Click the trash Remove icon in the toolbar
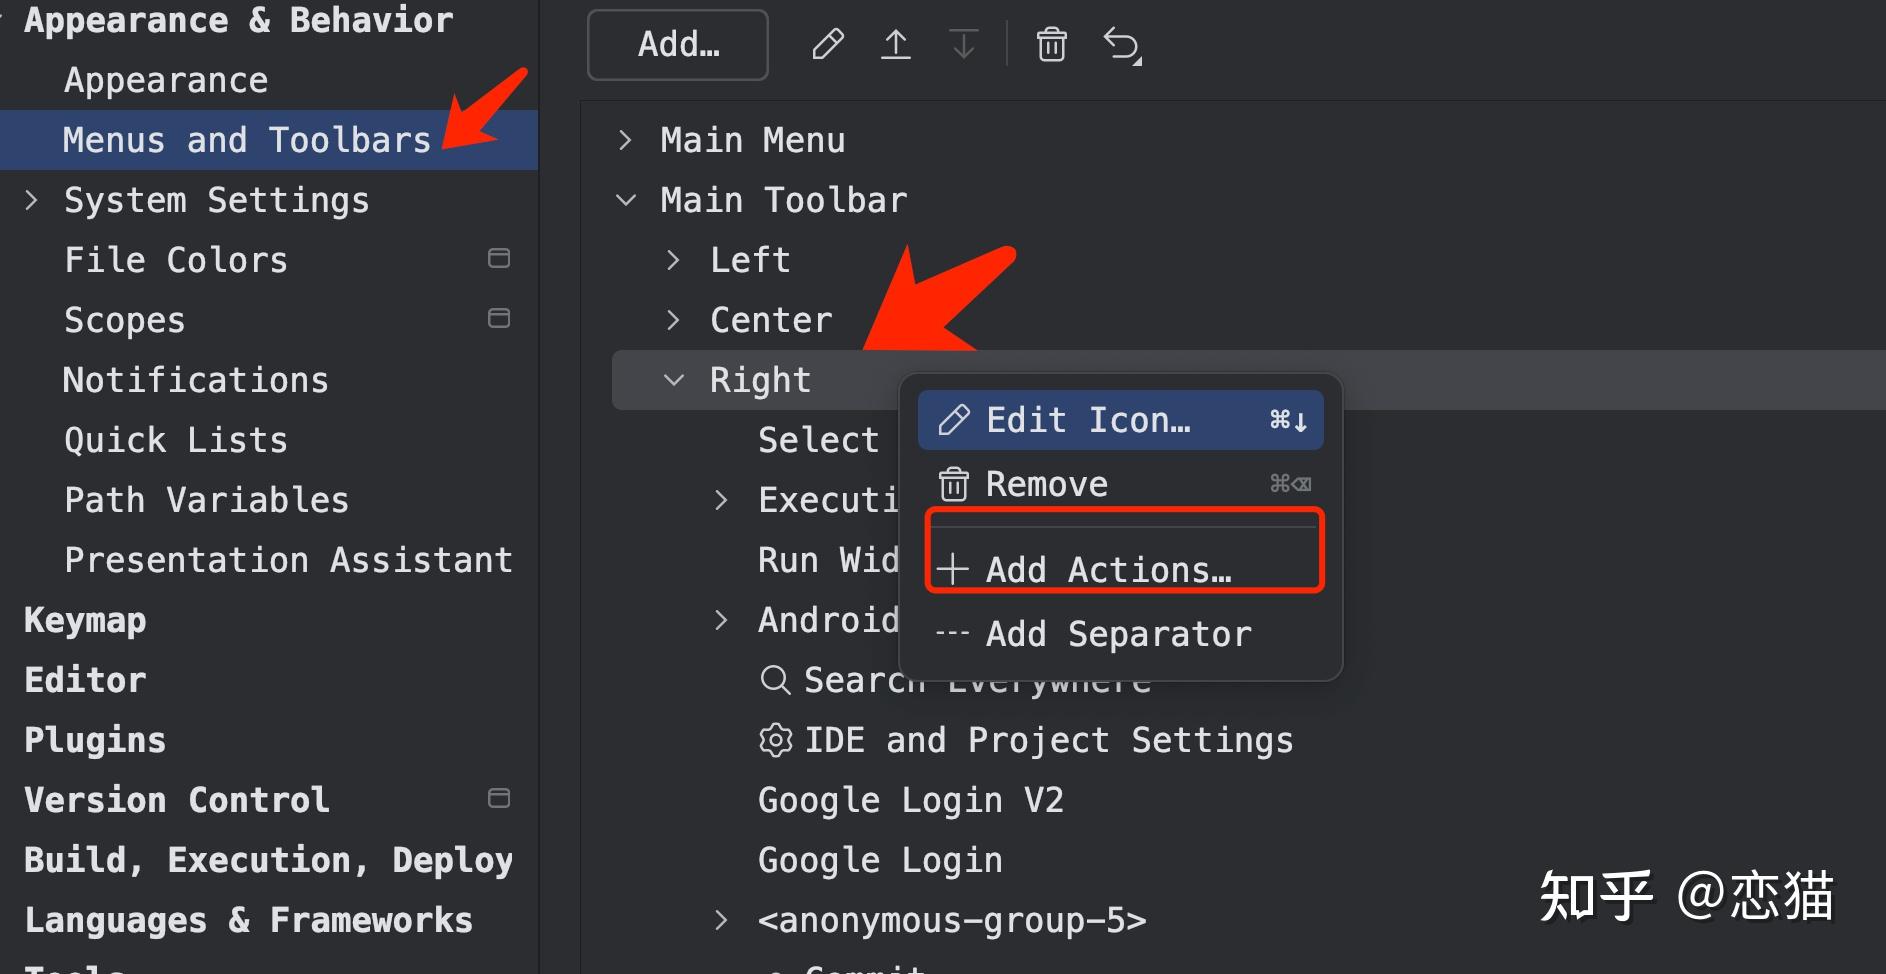 [1051, 44]
